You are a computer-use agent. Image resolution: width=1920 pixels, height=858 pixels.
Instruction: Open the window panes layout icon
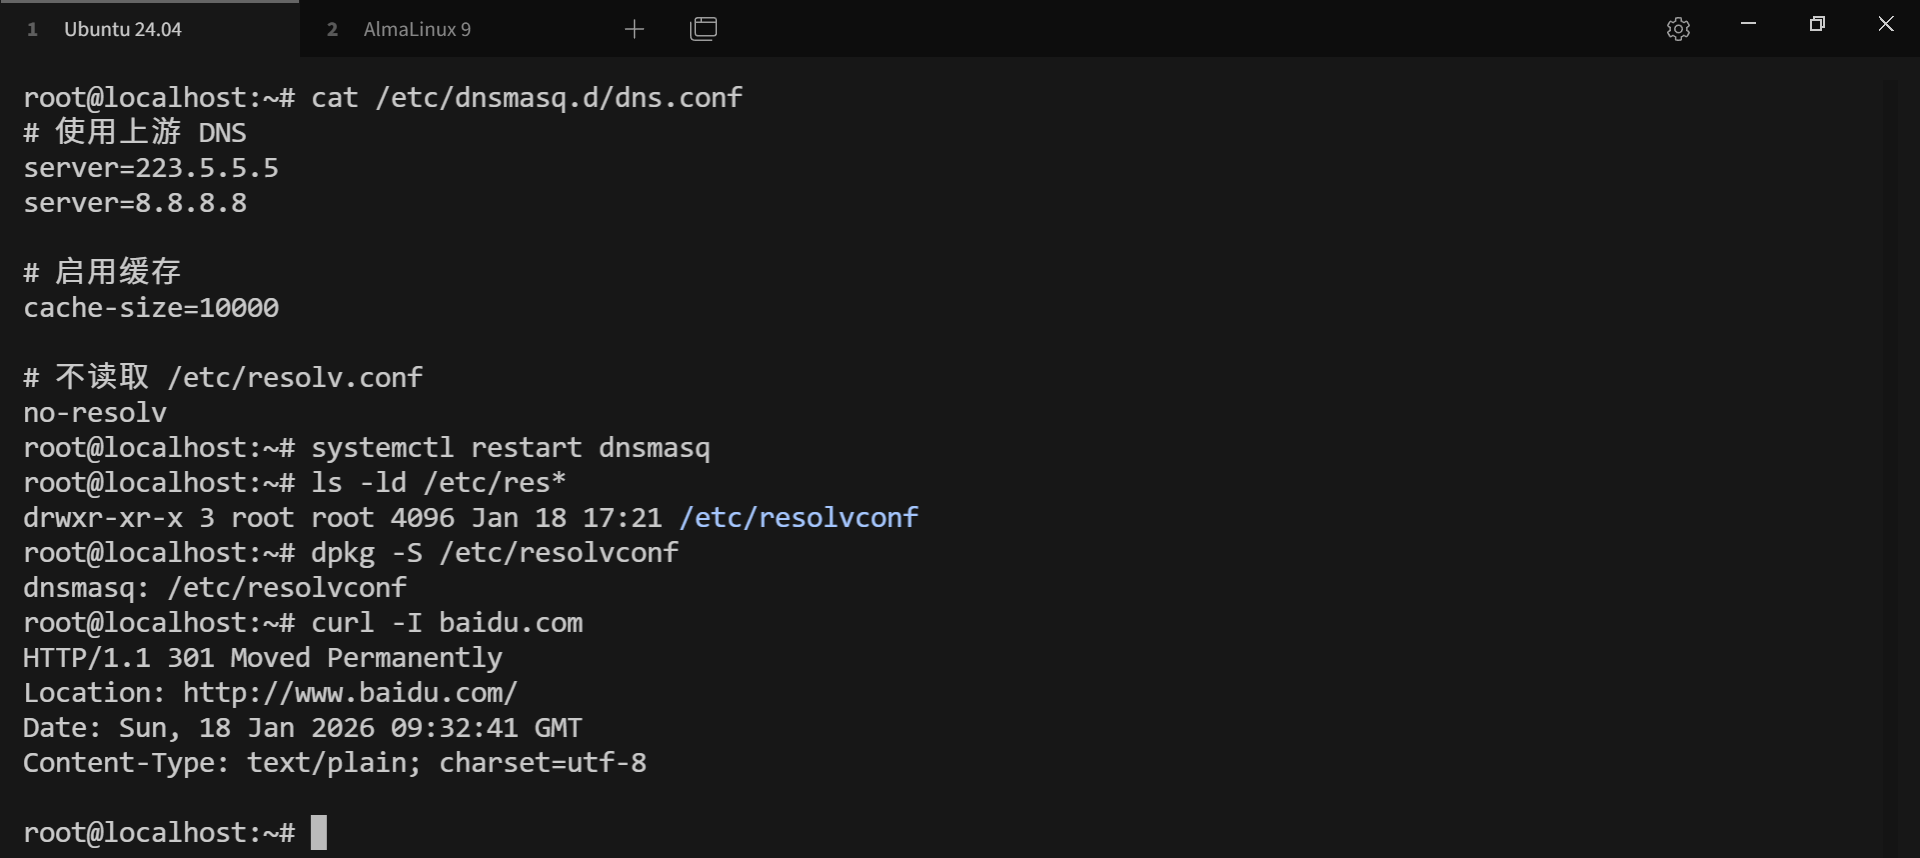point(704,29)
